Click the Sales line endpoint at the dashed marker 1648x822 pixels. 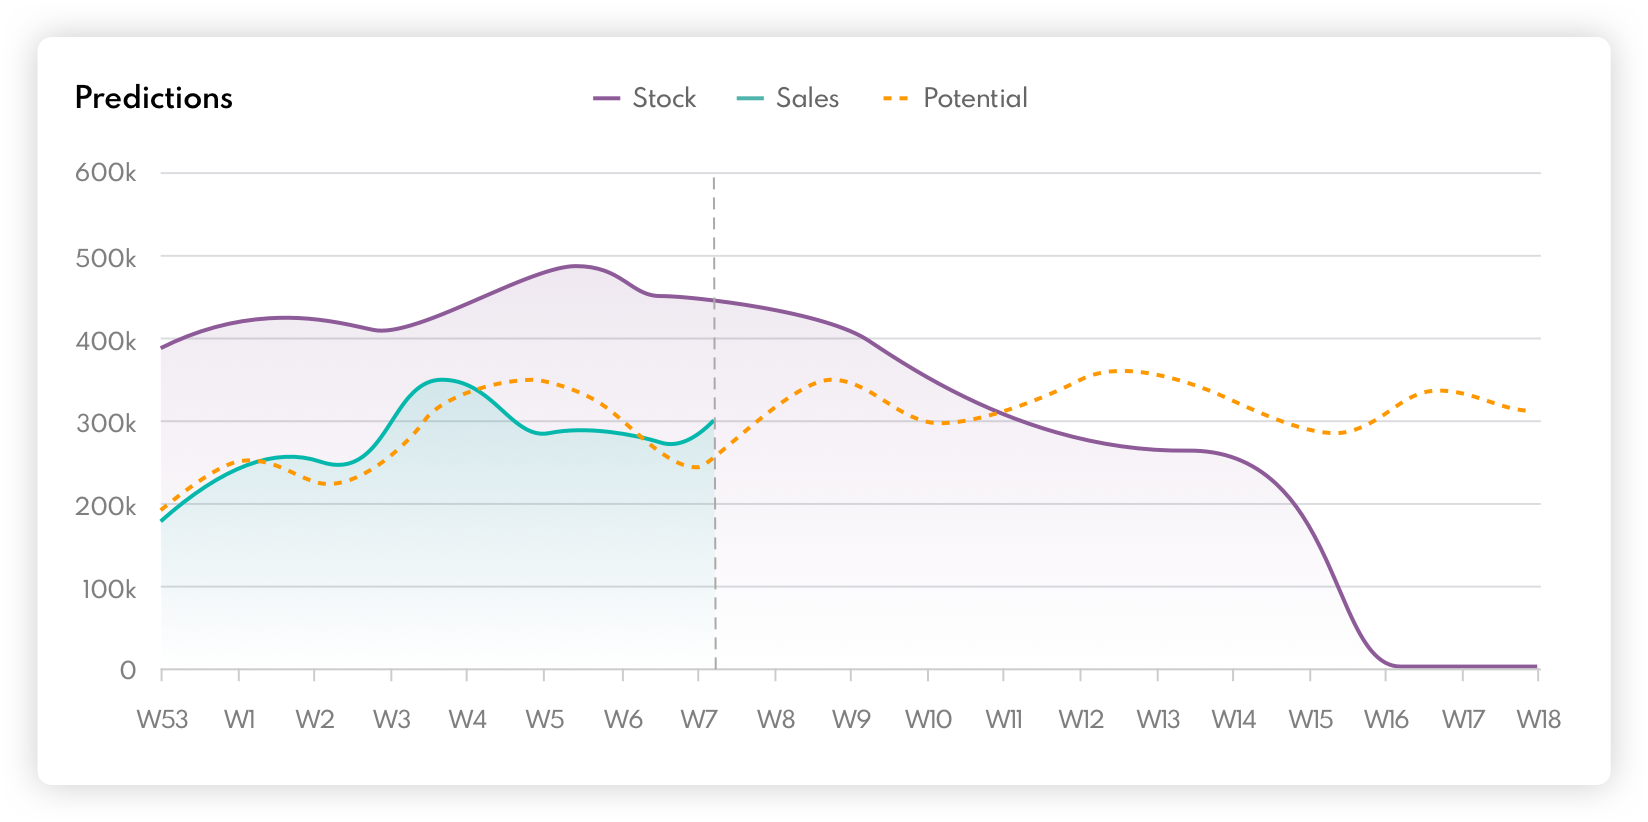pos(713,421)
